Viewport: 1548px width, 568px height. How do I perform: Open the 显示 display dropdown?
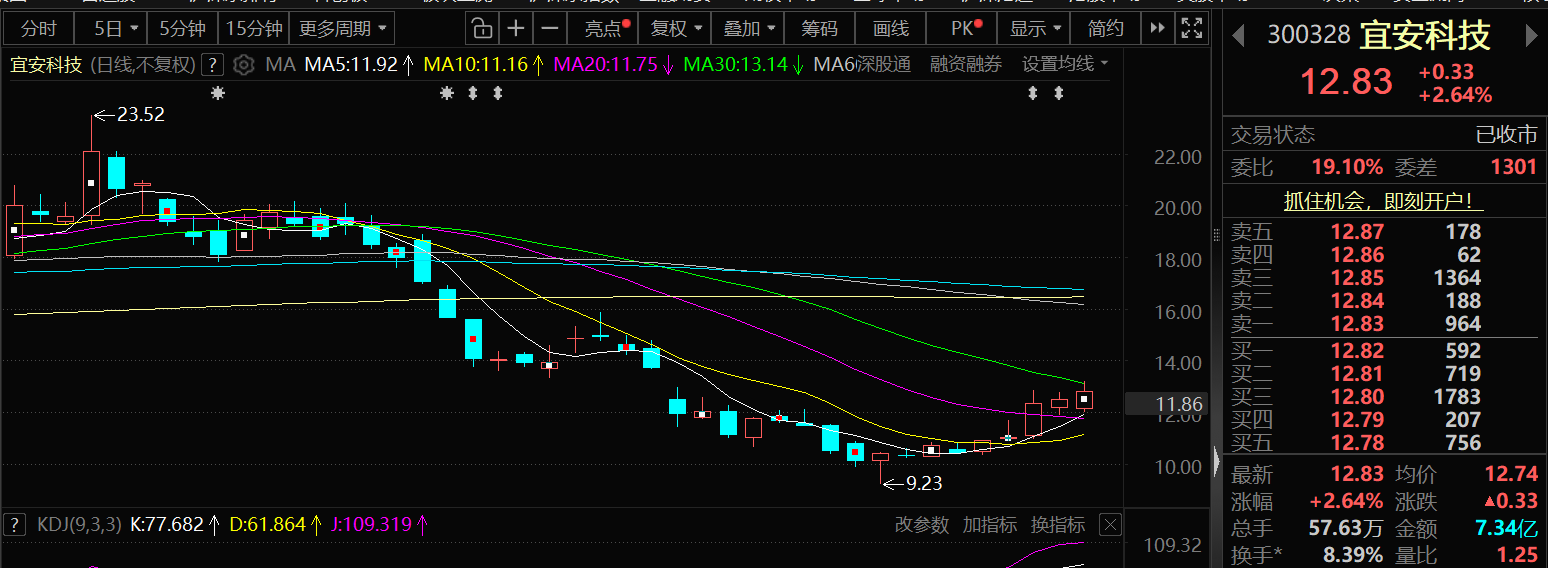click(x=1035, y=28)
